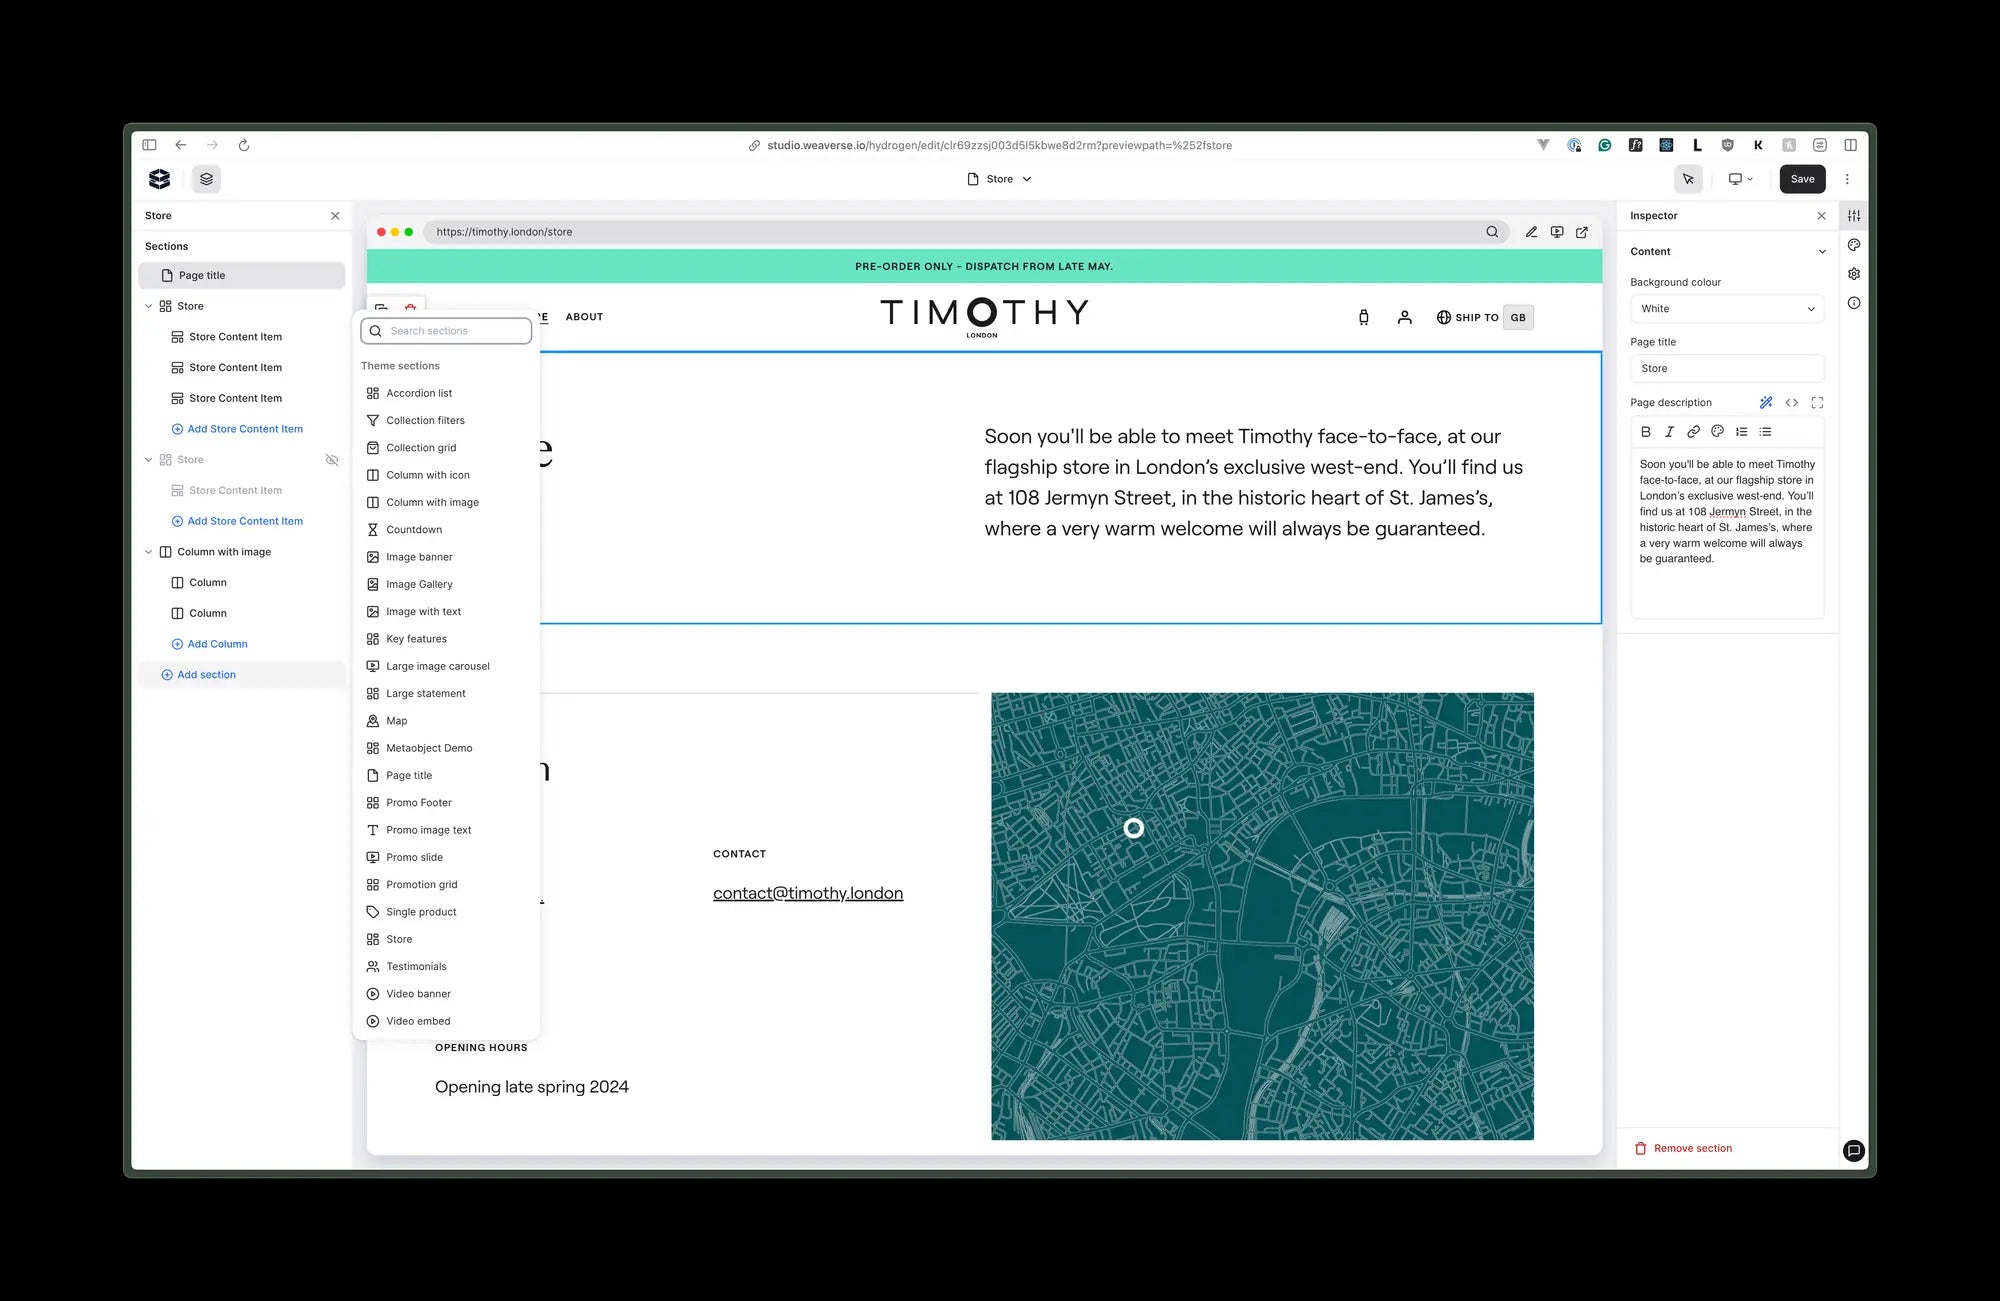Pick Countdown from the section list

(x=413, y=530)
